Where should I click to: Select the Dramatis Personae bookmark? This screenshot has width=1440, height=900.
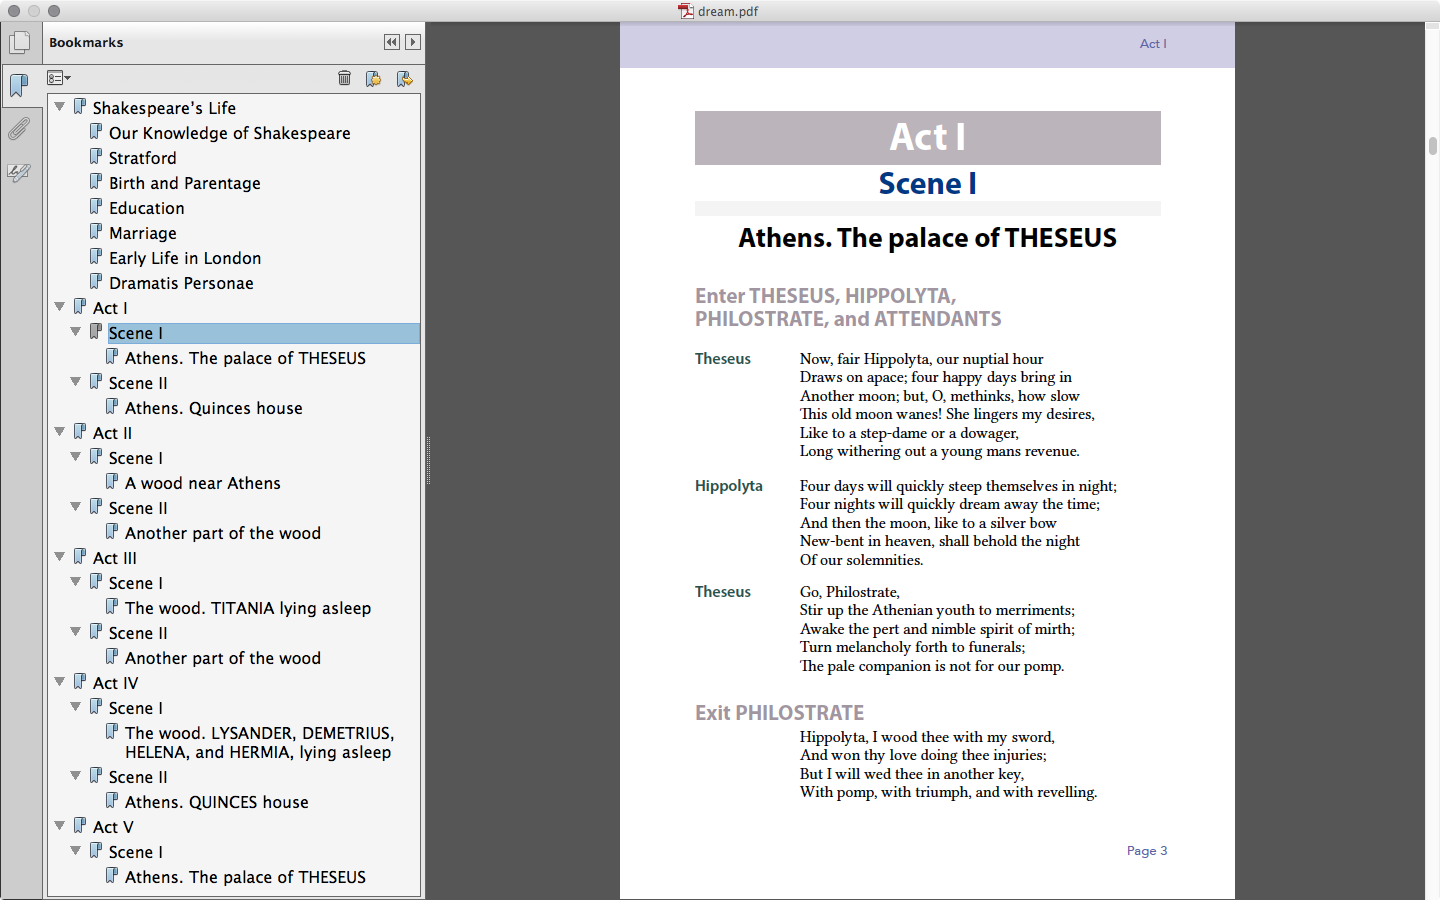point(181,283)
